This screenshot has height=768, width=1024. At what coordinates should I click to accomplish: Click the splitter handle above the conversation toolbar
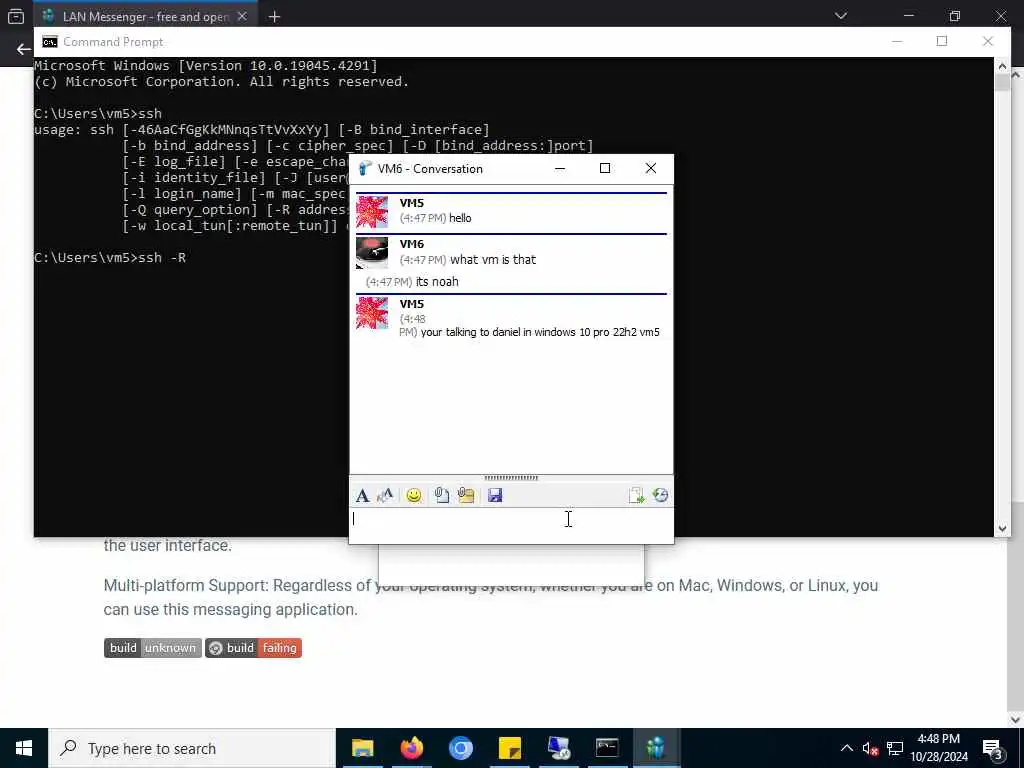[511, 478]
